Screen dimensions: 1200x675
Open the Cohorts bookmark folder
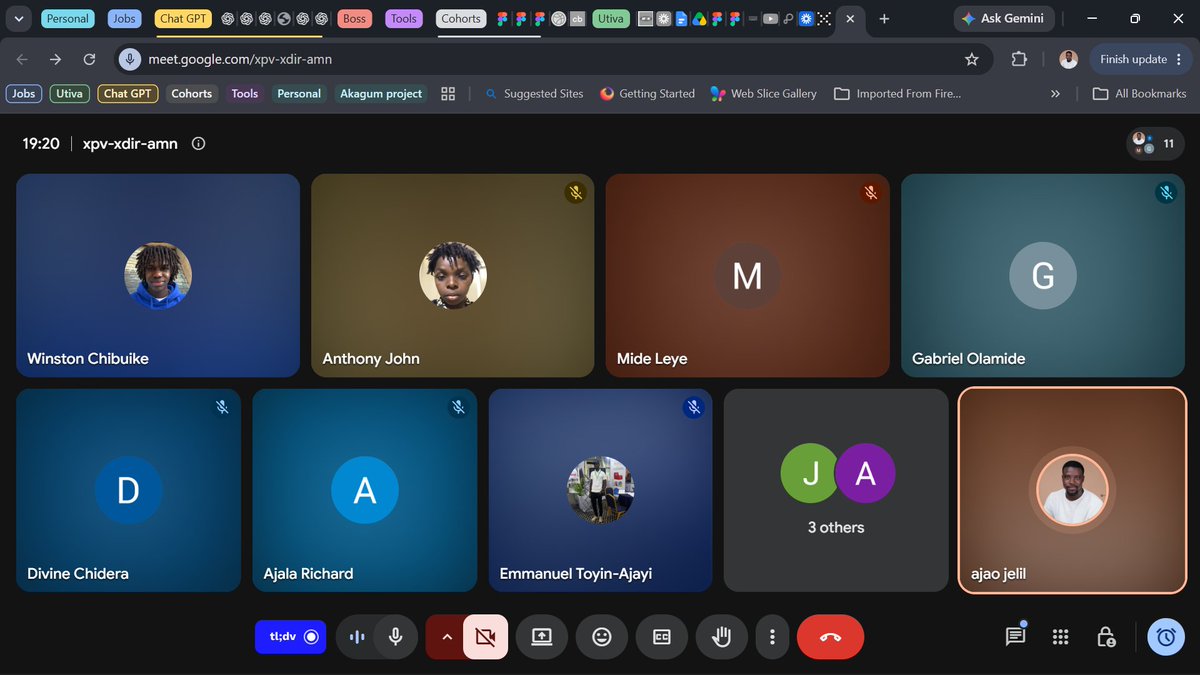[191, 93]
